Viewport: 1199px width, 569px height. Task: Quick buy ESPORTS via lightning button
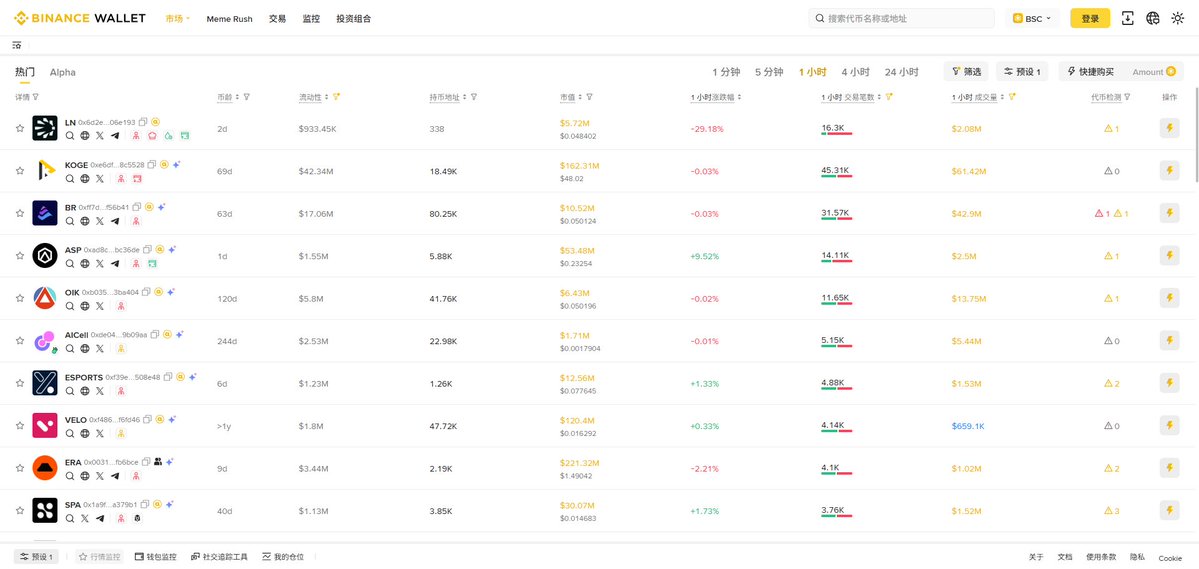point(1169,382)
